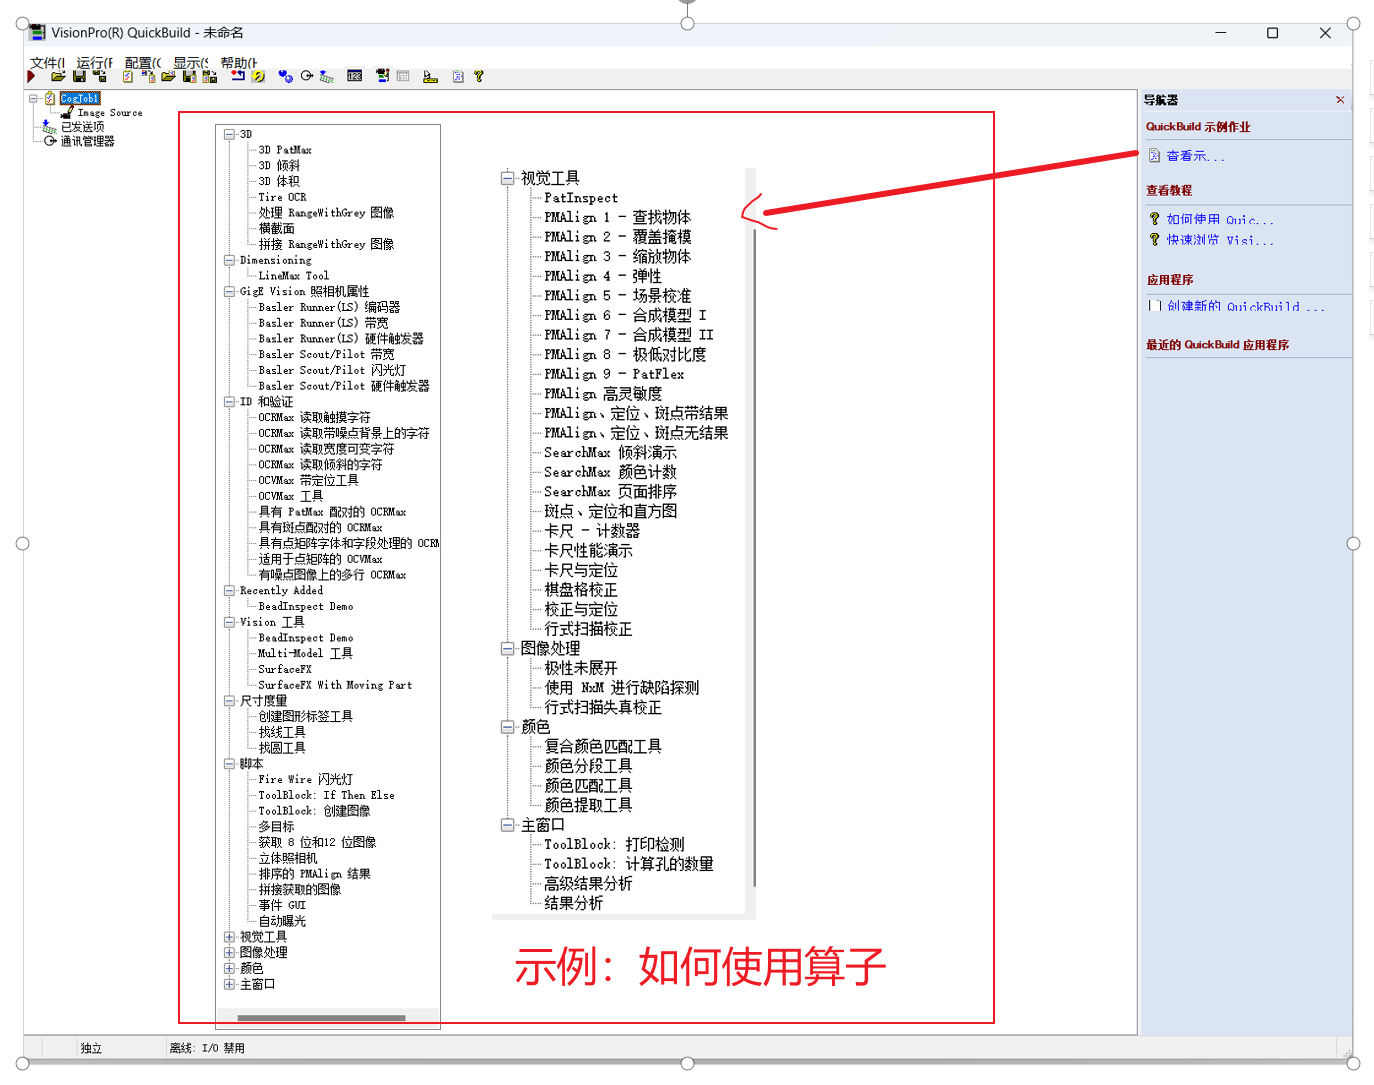This screenshot has height=1085, width=1374.
Task: Click the horizontal scrollbar under sample tree
Action: click(321, 1018)
